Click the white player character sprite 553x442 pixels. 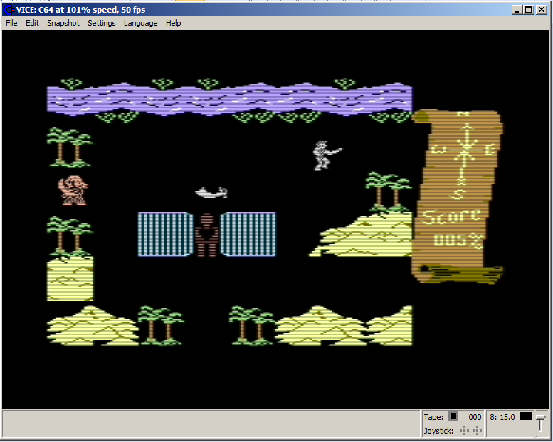coord(327,156)
